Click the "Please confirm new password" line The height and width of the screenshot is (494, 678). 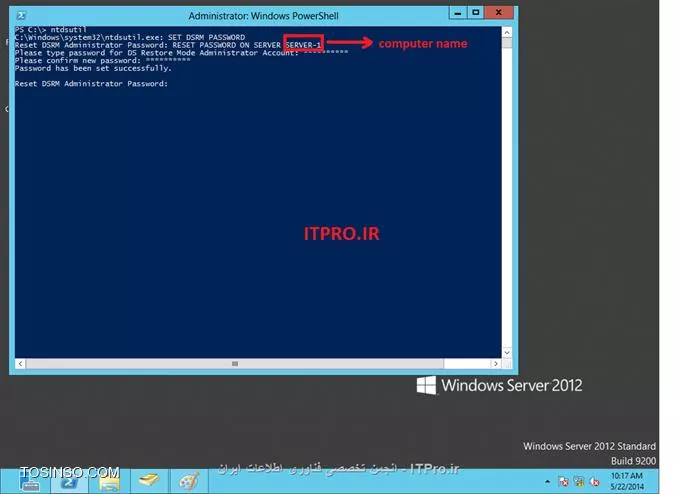tap(102, 61)
